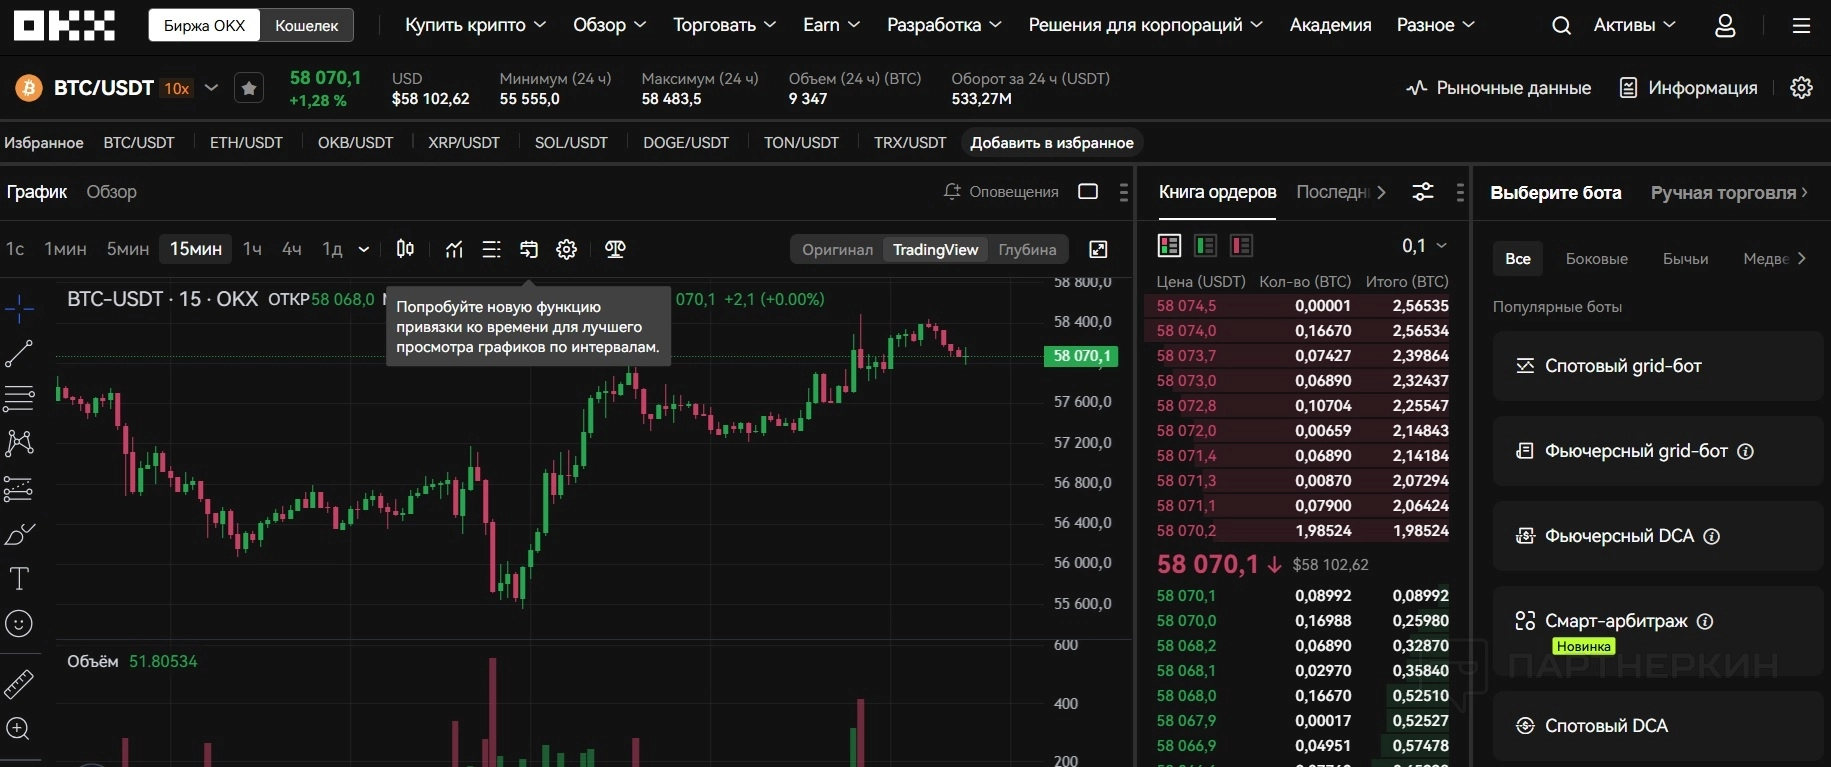Open the three-dot menu beside chart layout icon

(1124, 192)
